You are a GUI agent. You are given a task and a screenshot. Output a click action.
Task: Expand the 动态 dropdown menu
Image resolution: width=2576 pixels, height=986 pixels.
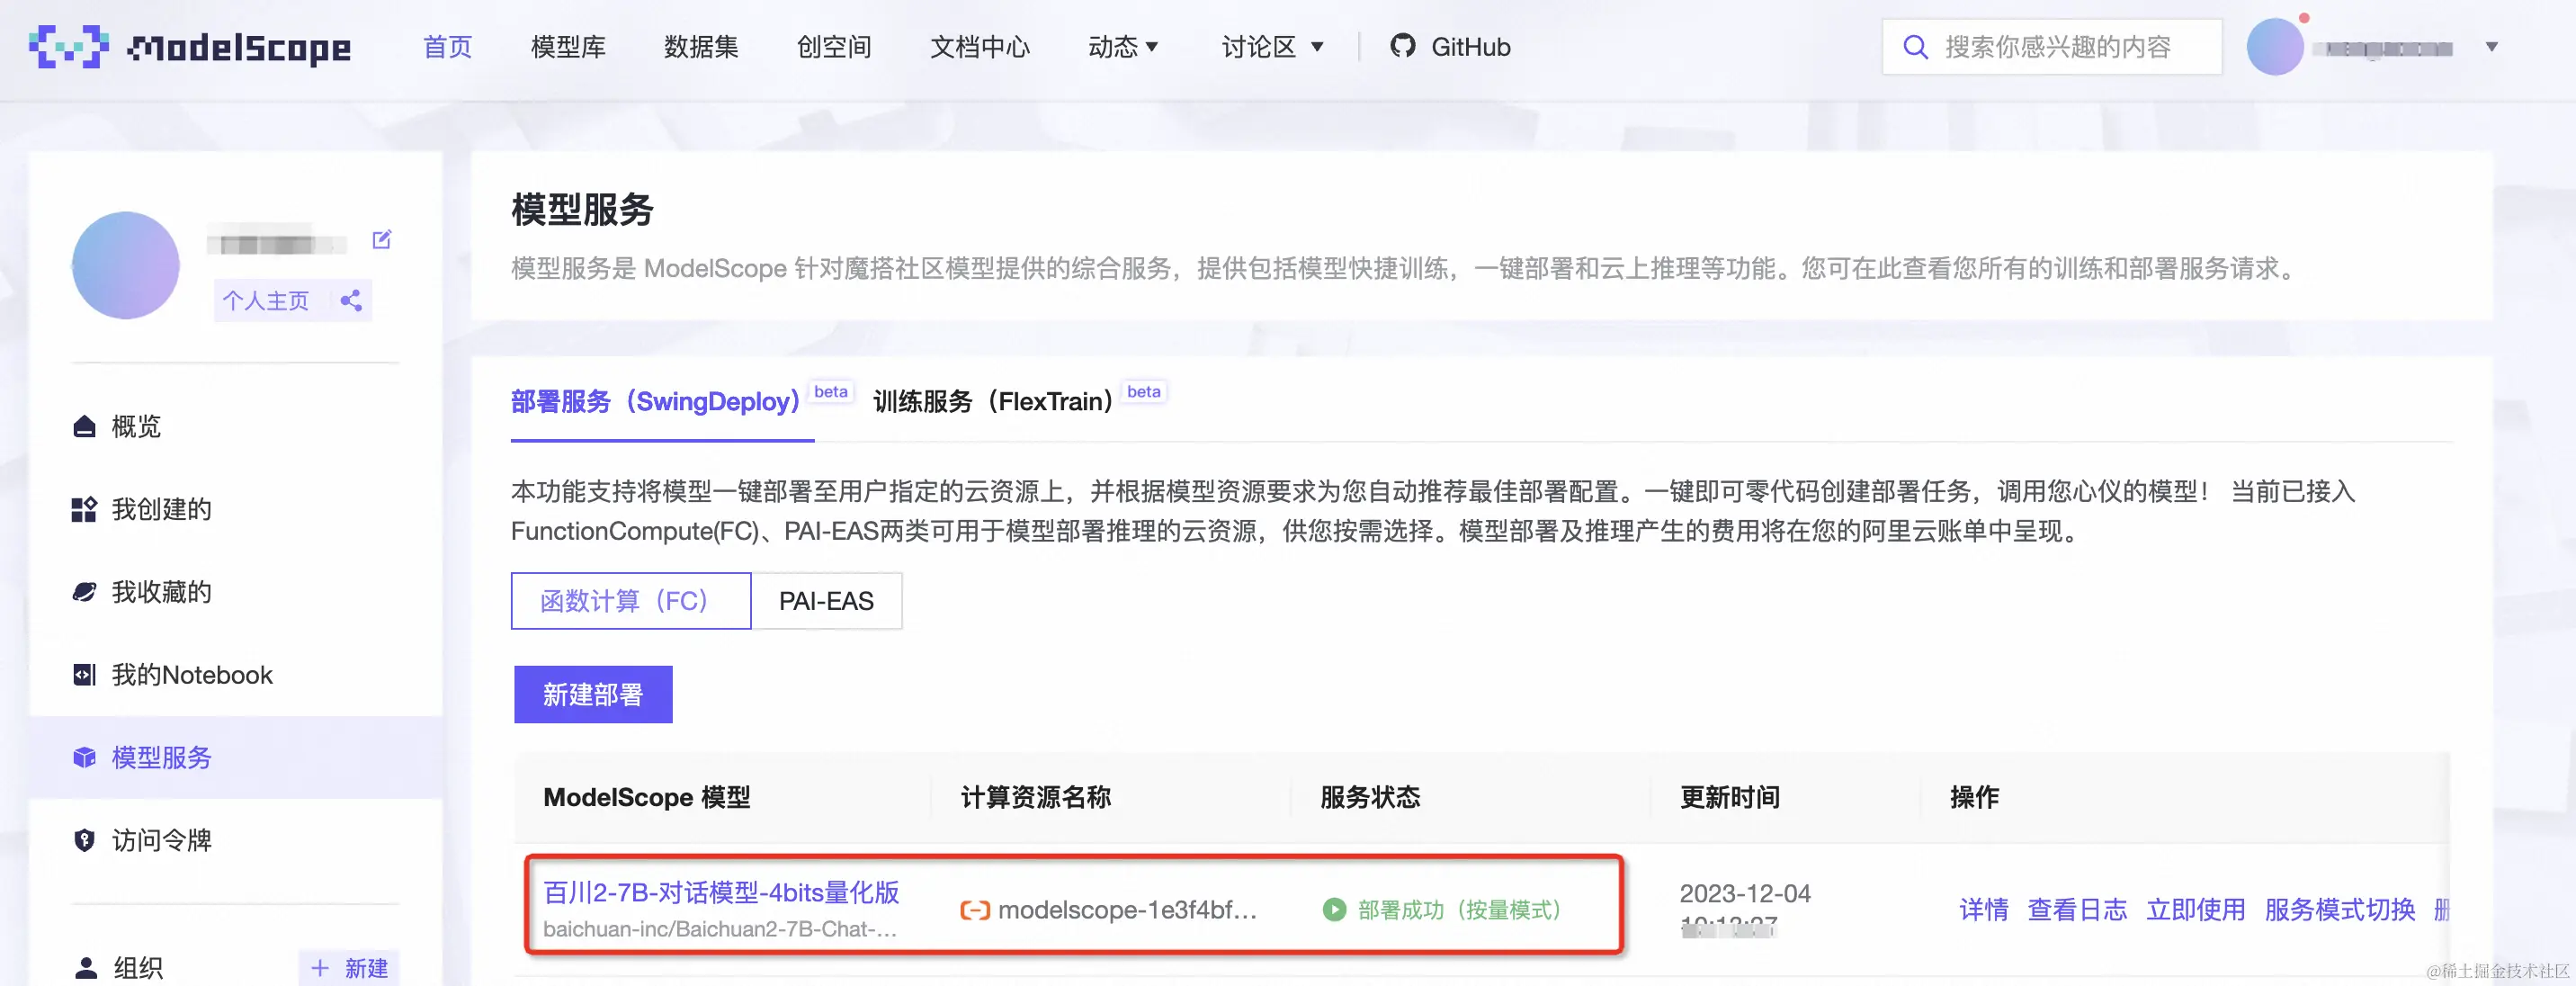tap(1123, 47)
